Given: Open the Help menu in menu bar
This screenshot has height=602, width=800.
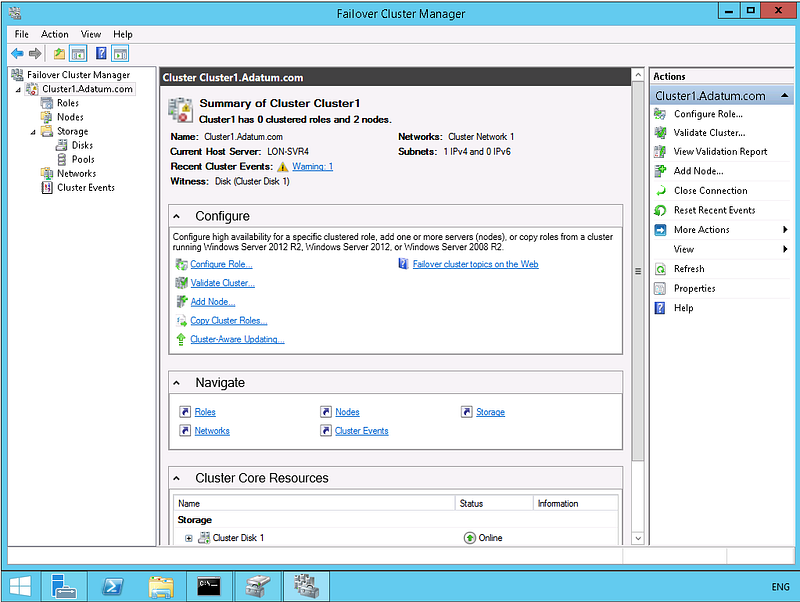Looking at the screenshot, I should pyautogui.click(x=123, y=34).
